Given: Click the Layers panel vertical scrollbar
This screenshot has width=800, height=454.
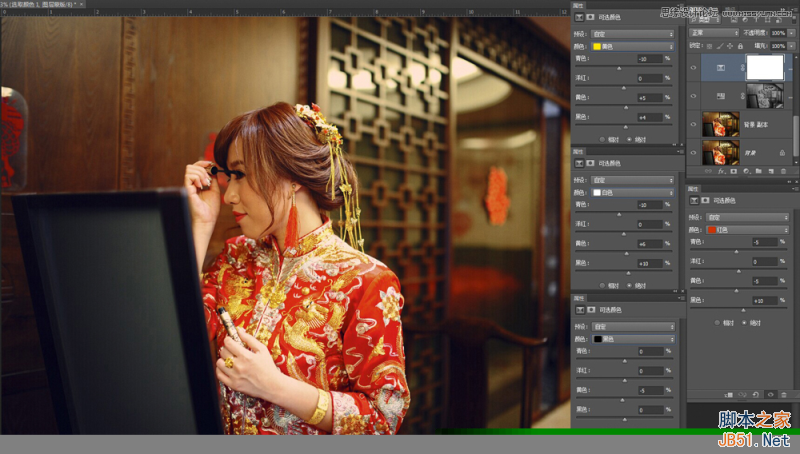Looking at the screenshot, I should pyautogui.click(x=796, y=138).
